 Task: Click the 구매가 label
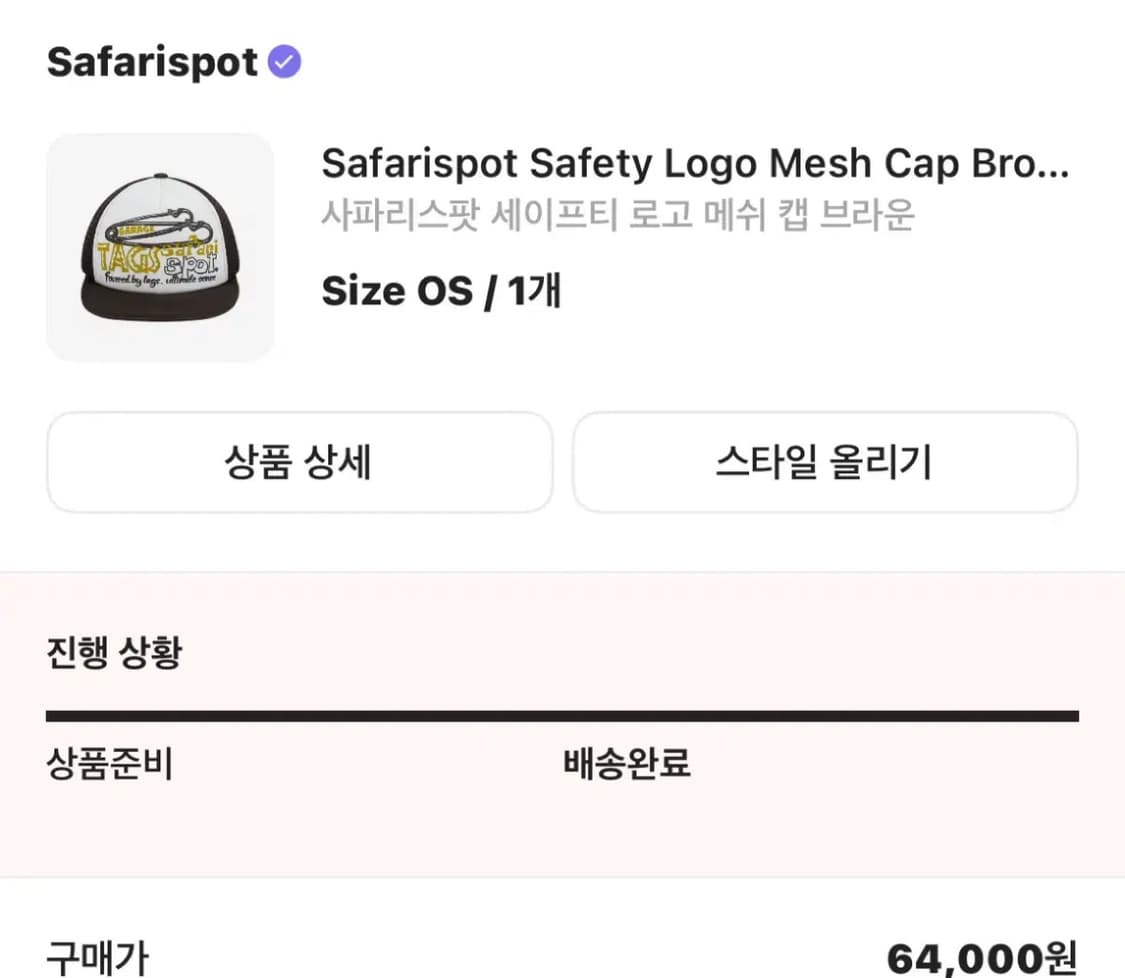pos(92,957)
